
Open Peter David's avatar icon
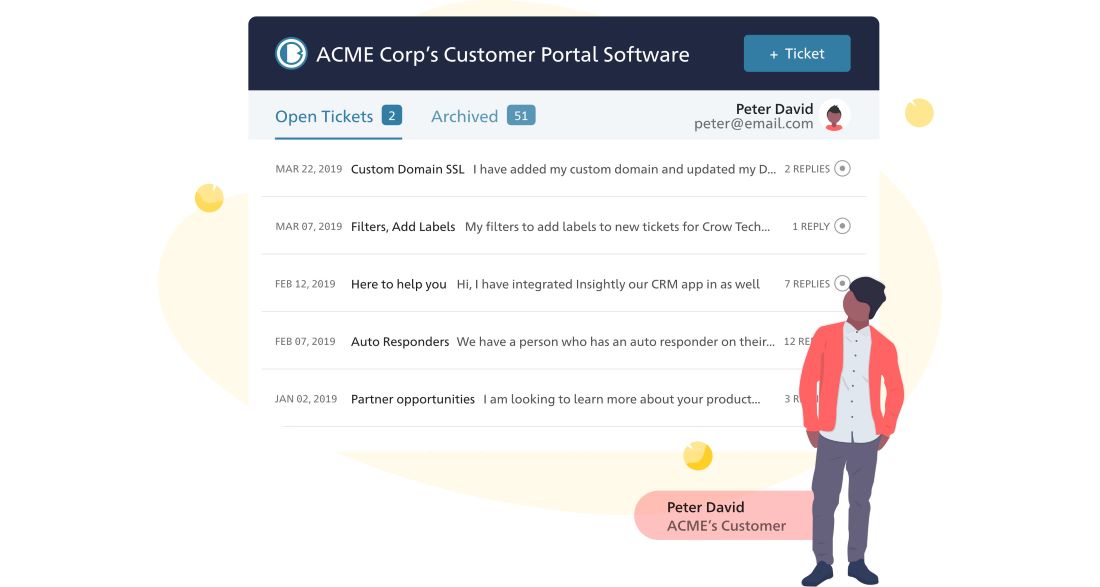(x=834, y=116)
